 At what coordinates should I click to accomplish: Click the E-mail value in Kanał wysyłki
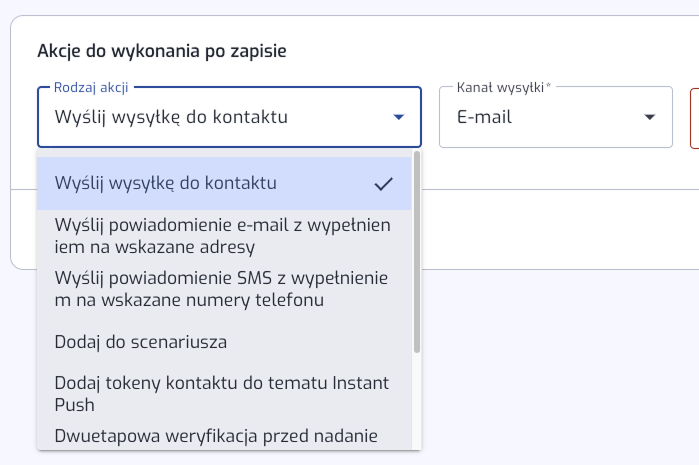pos(484,117)
